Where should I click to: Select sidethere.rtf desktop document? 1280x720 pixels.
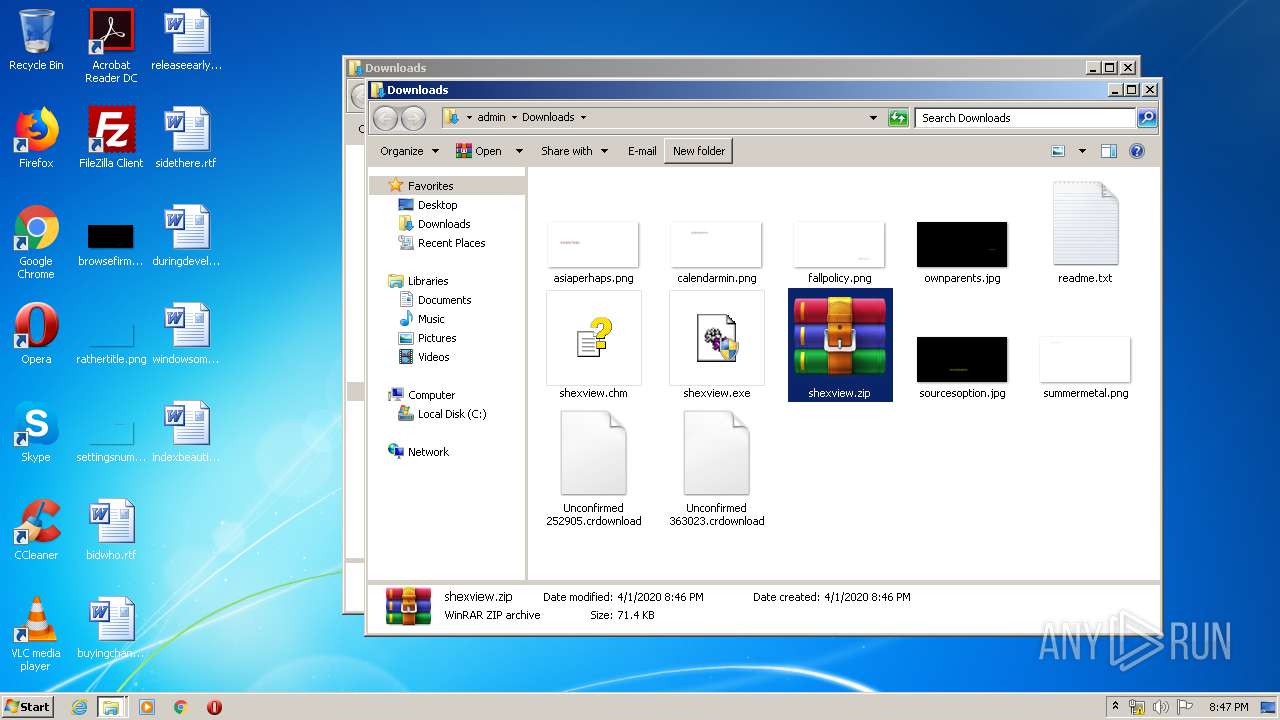186,138
